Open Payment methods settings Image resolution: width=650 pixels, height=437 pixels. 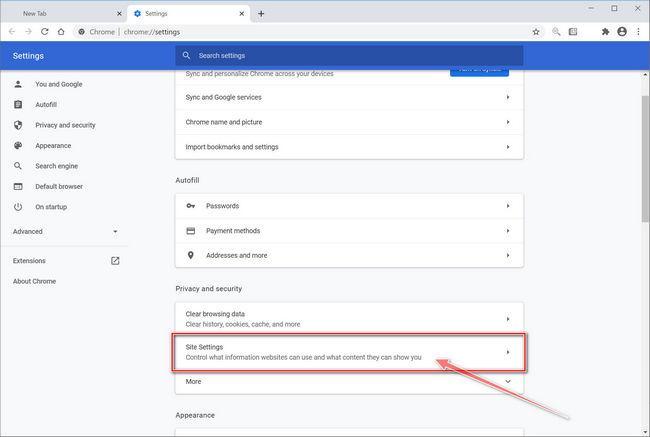[x=349, y=231]
